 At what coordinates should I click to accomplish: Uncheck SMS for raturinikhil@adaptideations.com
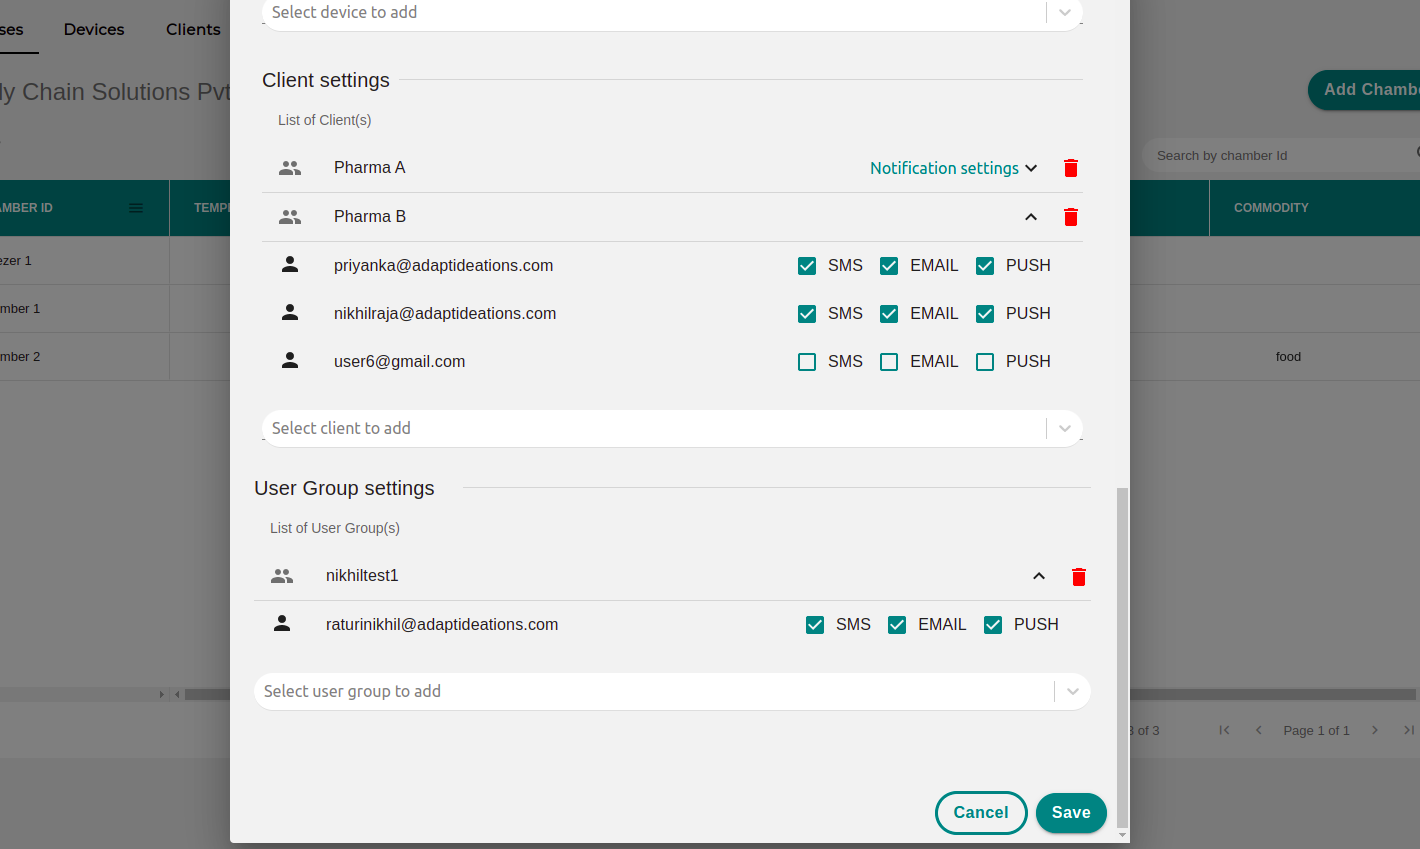coord(815,625)
